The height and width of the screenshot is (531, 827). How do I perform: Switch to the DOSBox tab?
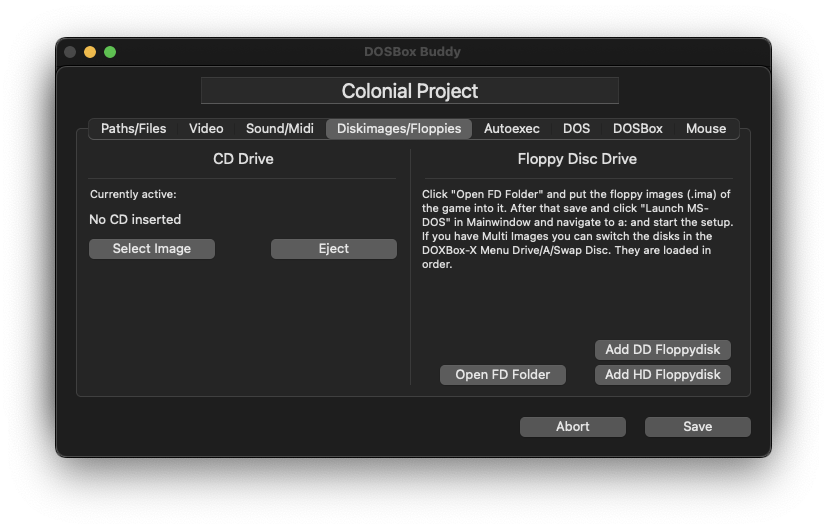pyautogui.click(x=638, y=129)
